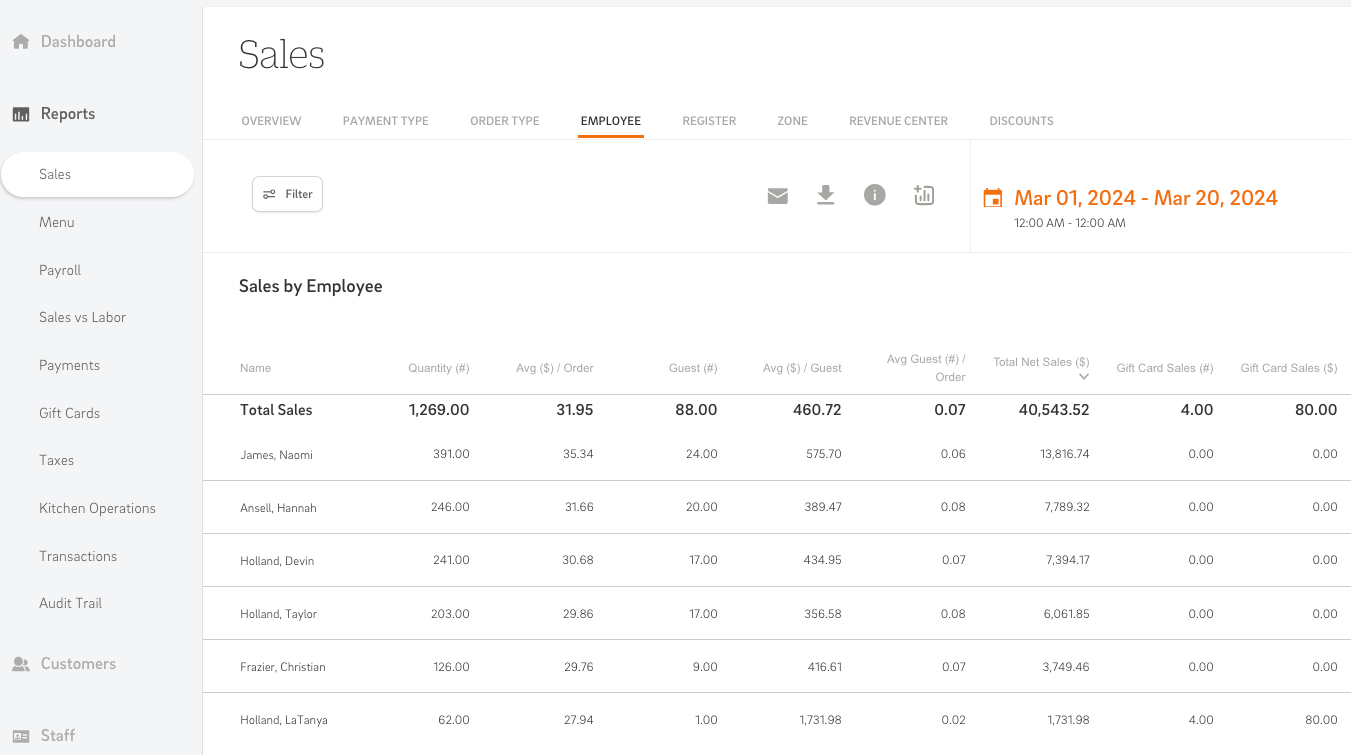Image resolution: width=1351 pixels, height=755 pixels.
Task: Toggle sort arrow under Total Net Sales
Action: pos(1084,377)
